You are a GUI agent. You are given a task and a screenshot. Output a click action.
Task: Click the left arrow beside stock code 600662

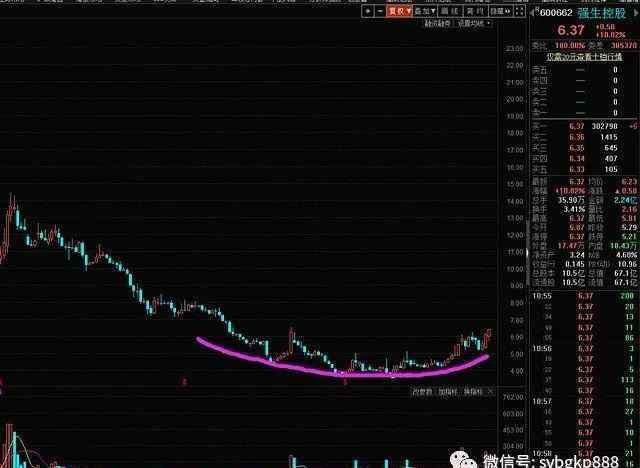[533, 12]
